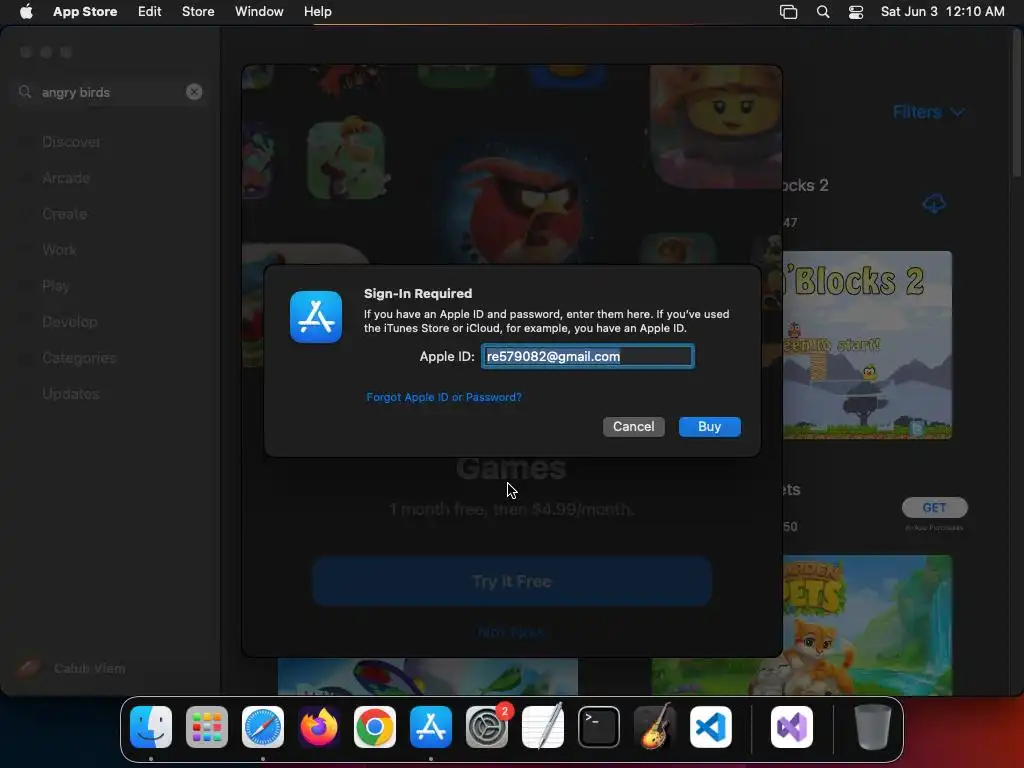This screenshot has width=1024, height=768.
Task: Click the screen mirroring menu bar icon
Action: [x=788, y=12]
